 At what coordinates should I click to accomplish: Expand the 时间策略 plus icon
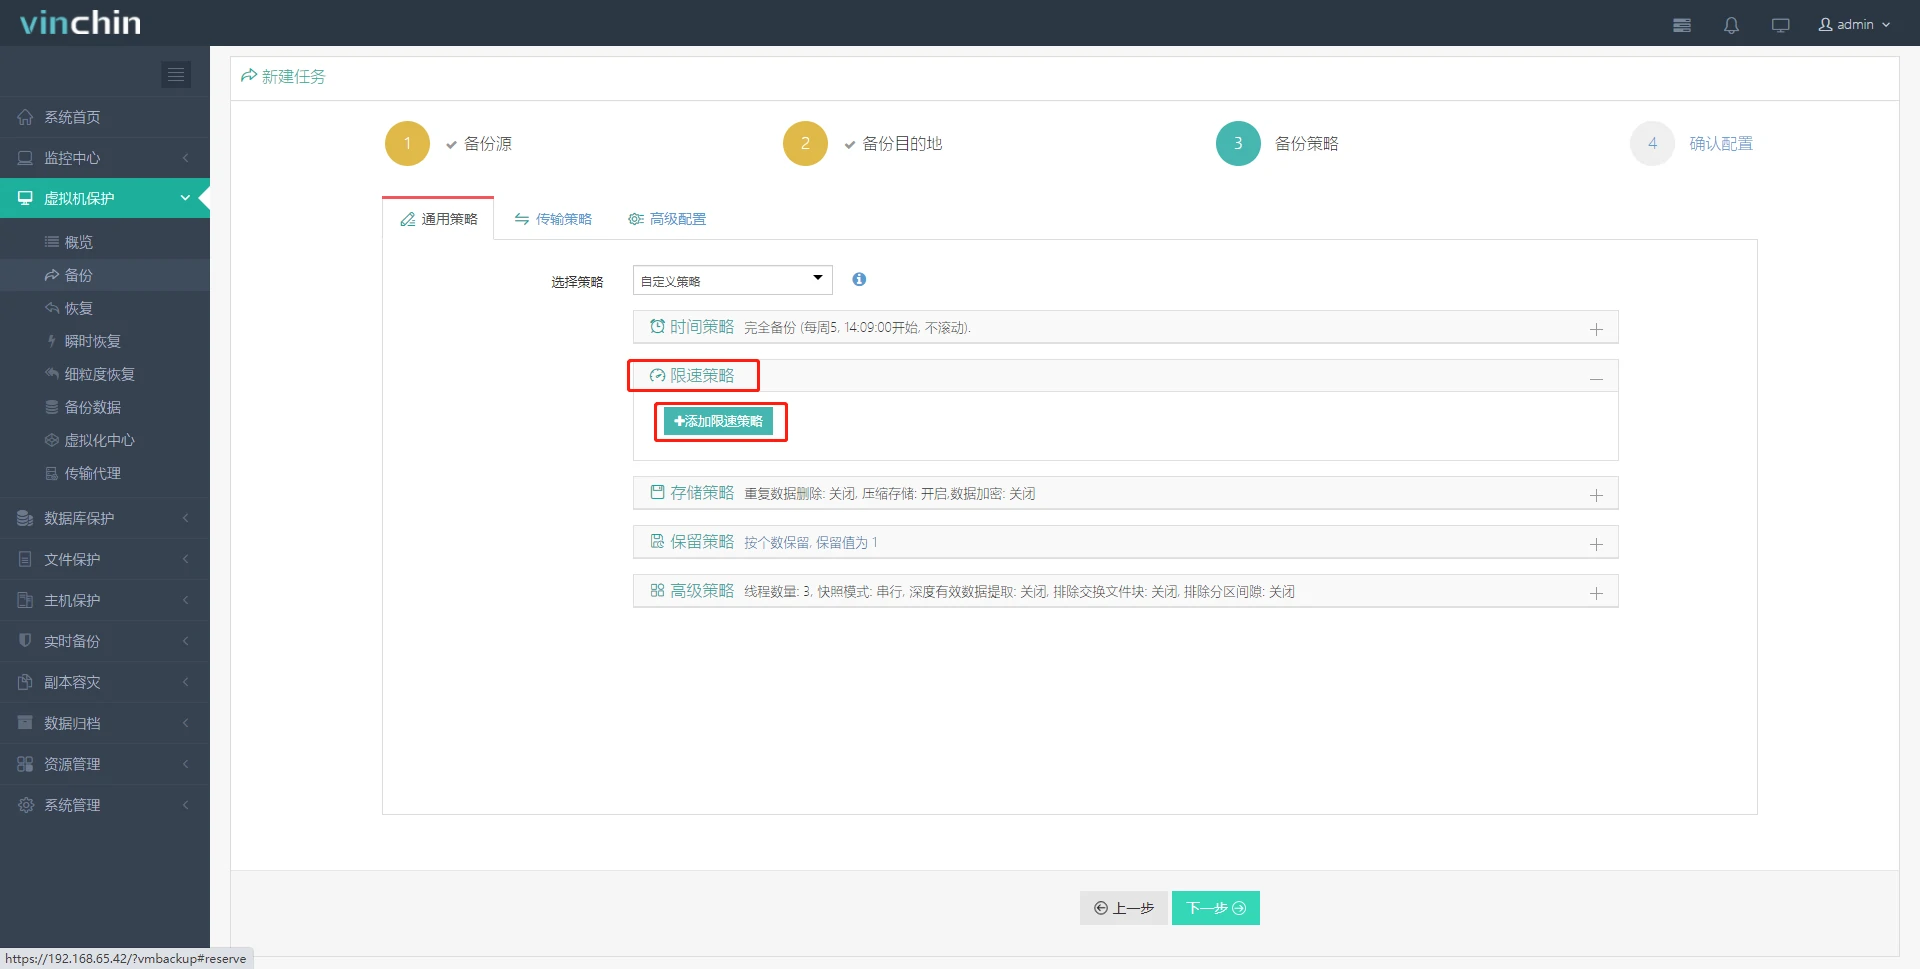(x=1596, y=328)
